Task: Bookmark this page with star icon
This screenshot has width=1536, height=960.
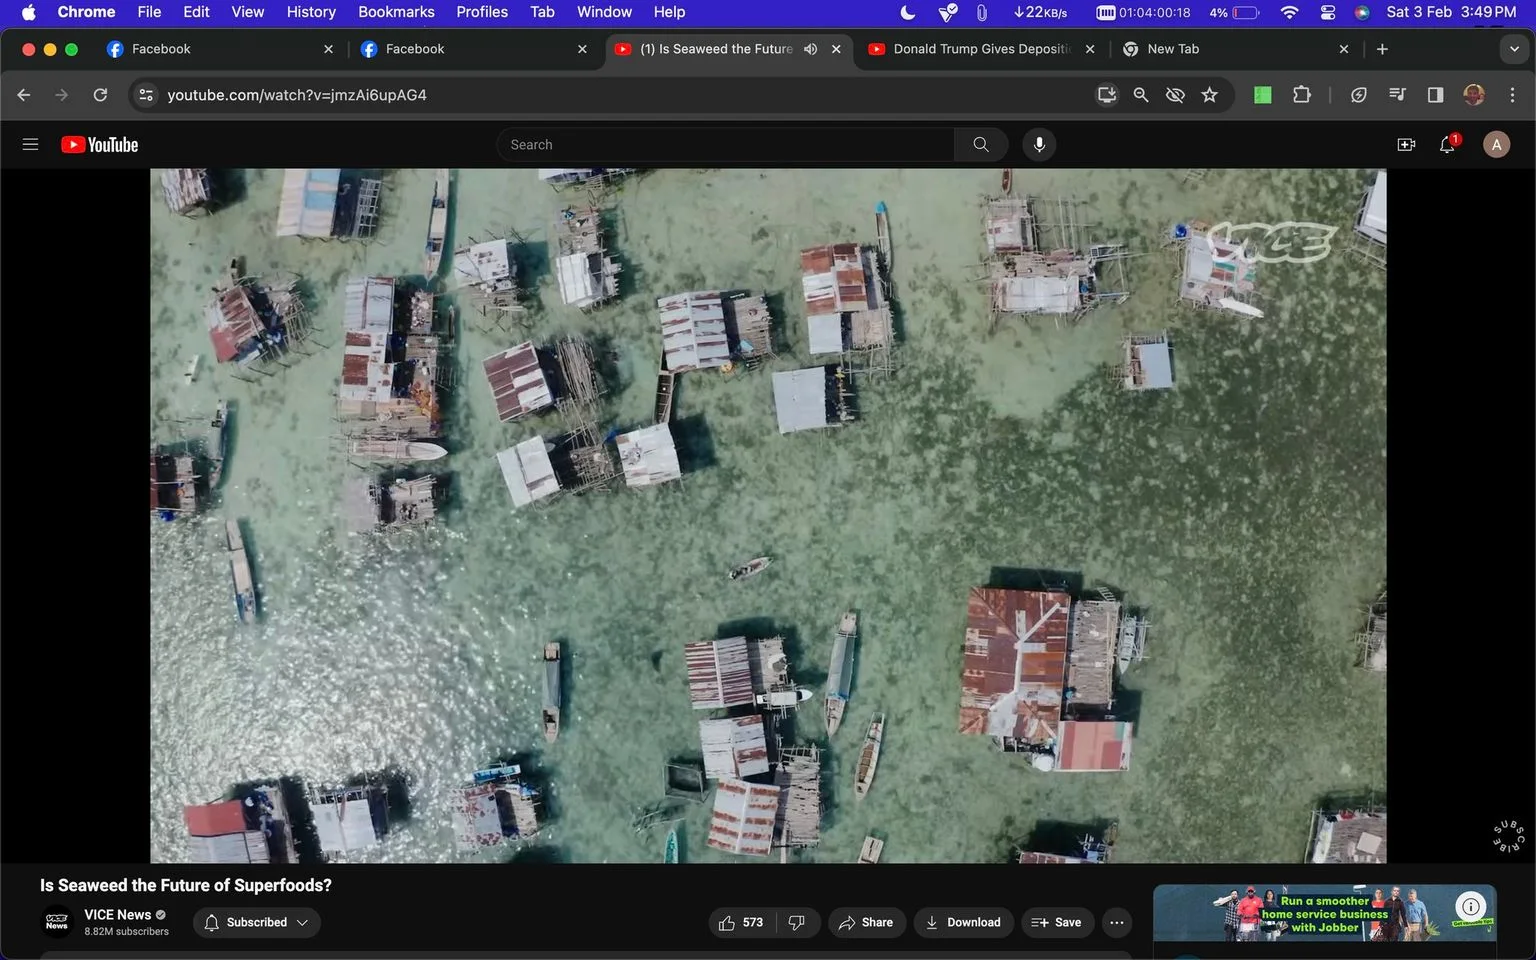Action: (x=1210, y=95)
